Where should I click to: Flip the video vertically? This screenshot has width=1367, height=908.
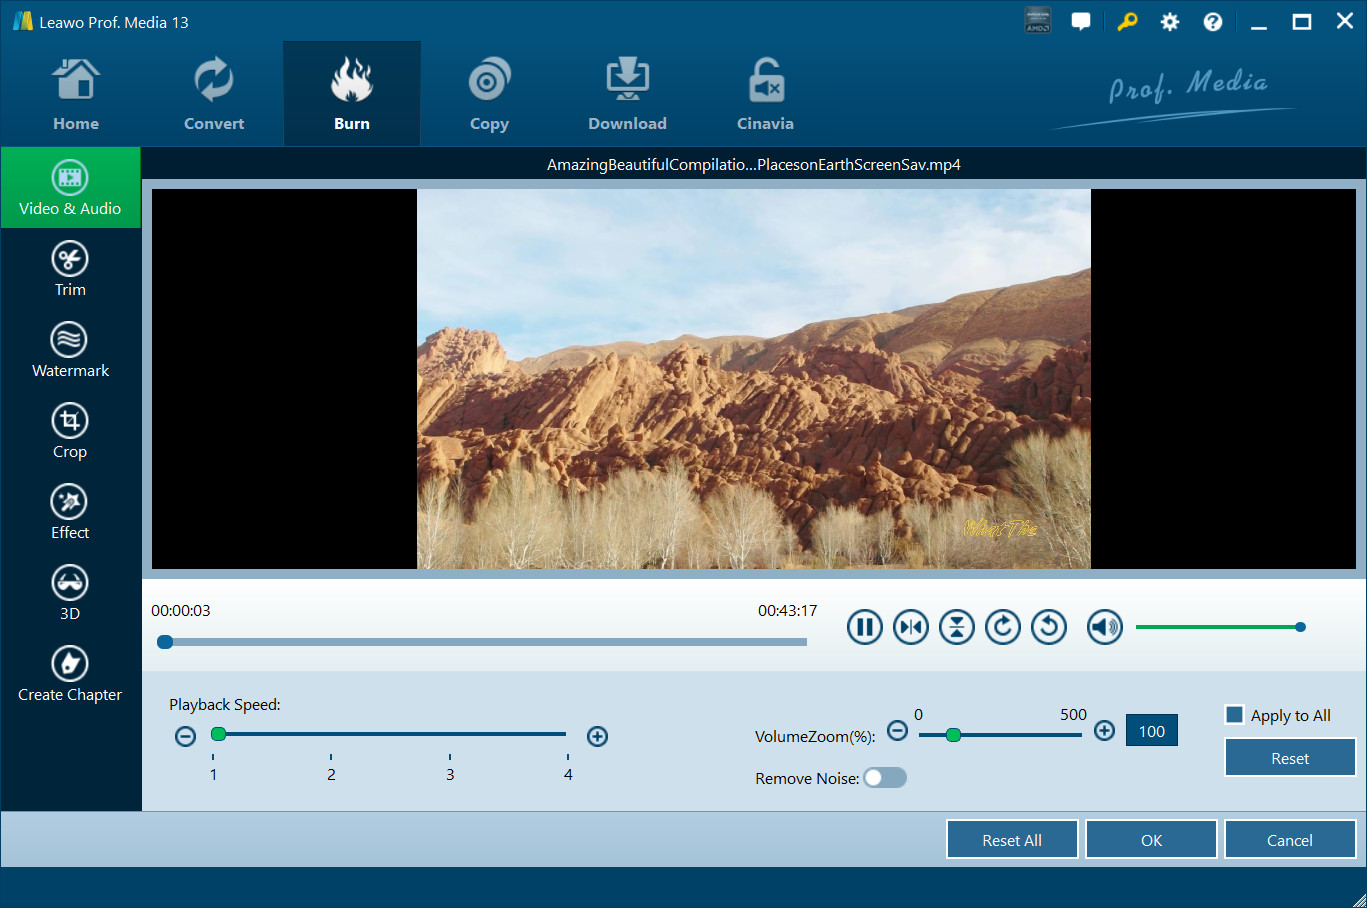[956, 626]
